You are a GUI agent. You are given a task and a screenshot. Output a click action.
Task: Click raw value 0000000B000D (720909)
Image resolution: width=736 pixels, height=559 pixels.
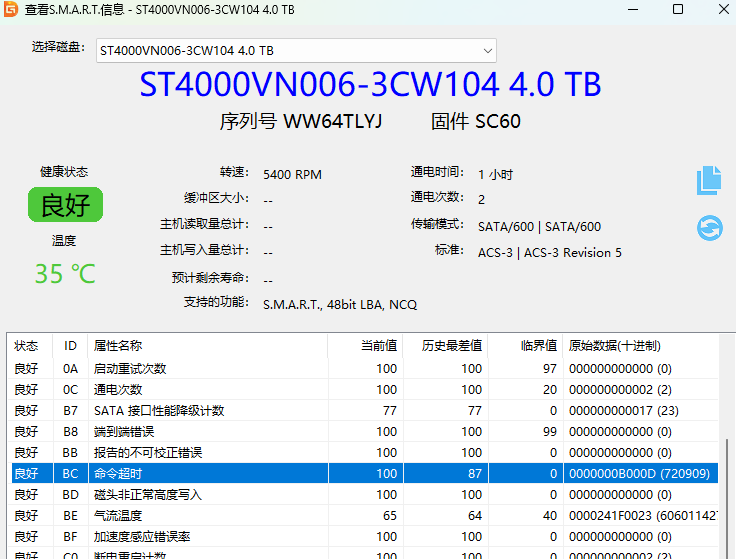coord(639,474)
